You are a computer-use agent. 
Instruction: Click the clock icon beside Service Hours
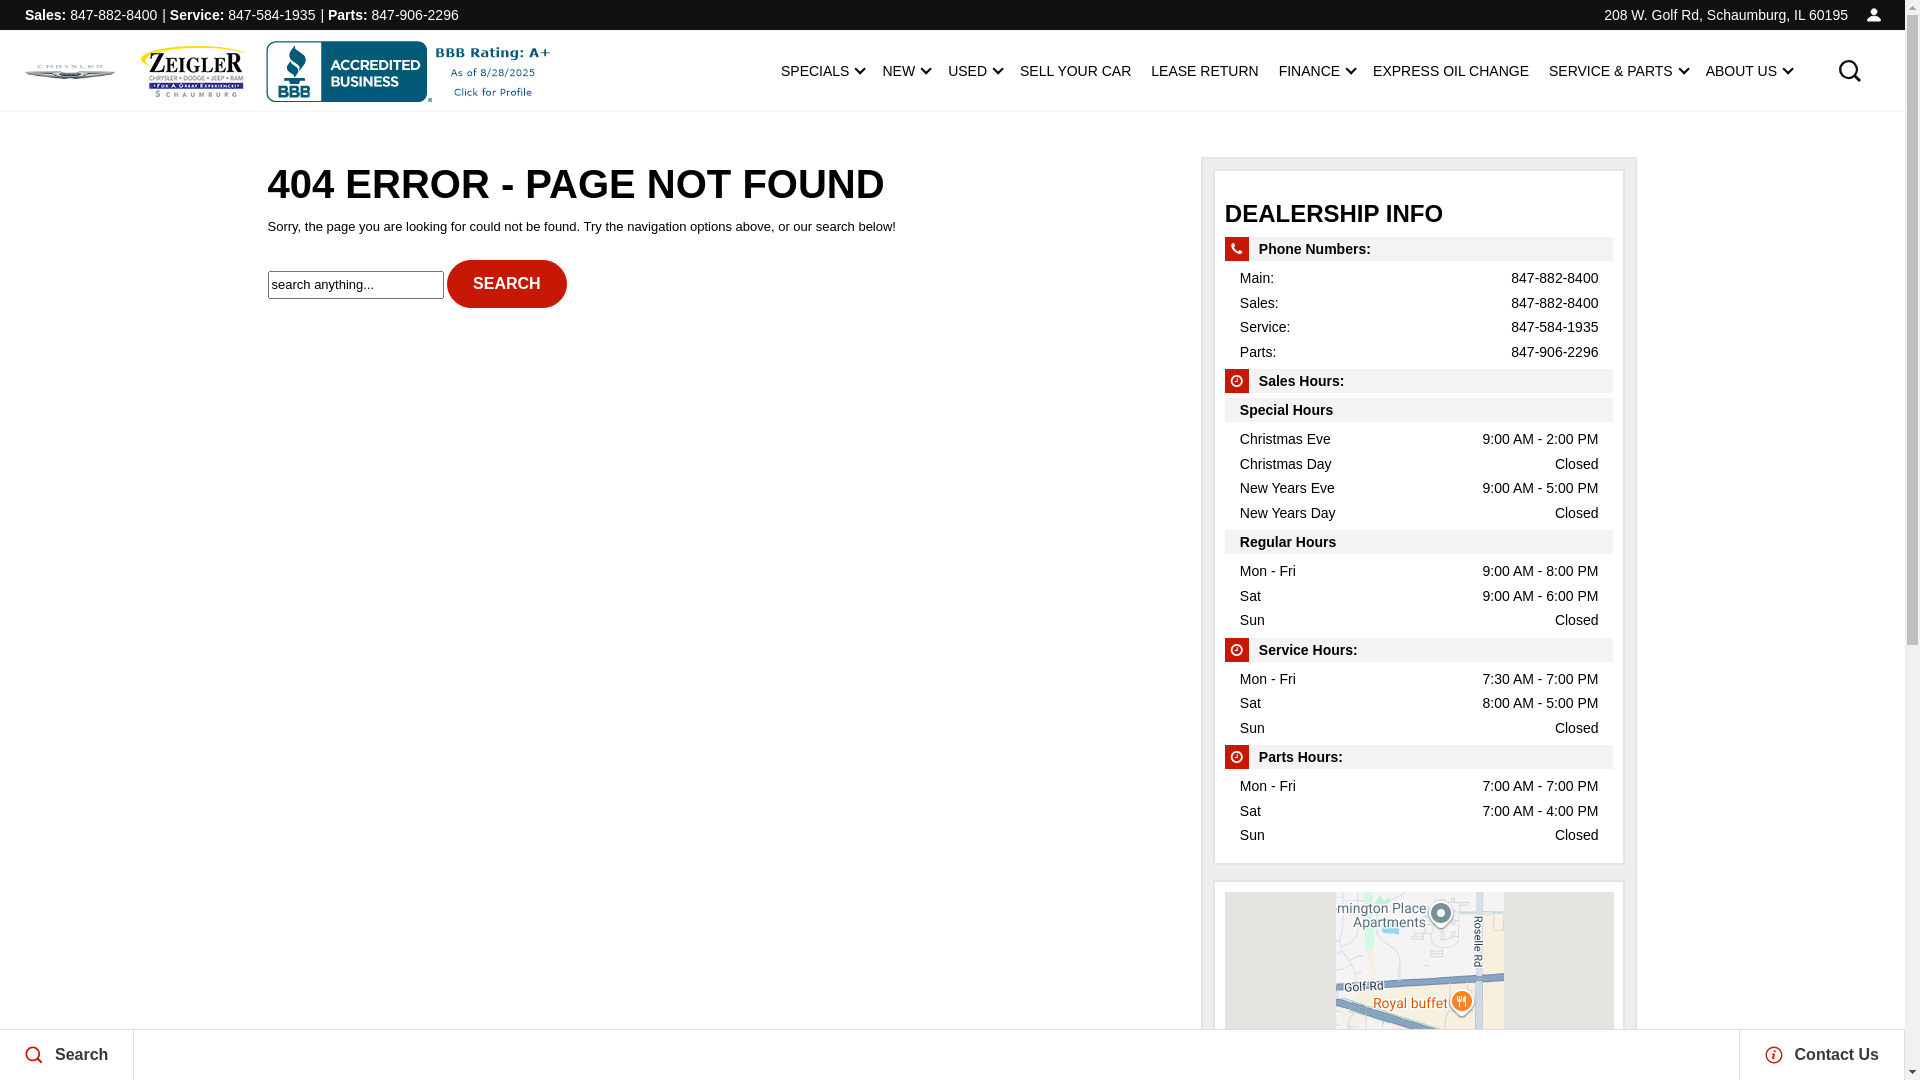[x=1236, y=650]
